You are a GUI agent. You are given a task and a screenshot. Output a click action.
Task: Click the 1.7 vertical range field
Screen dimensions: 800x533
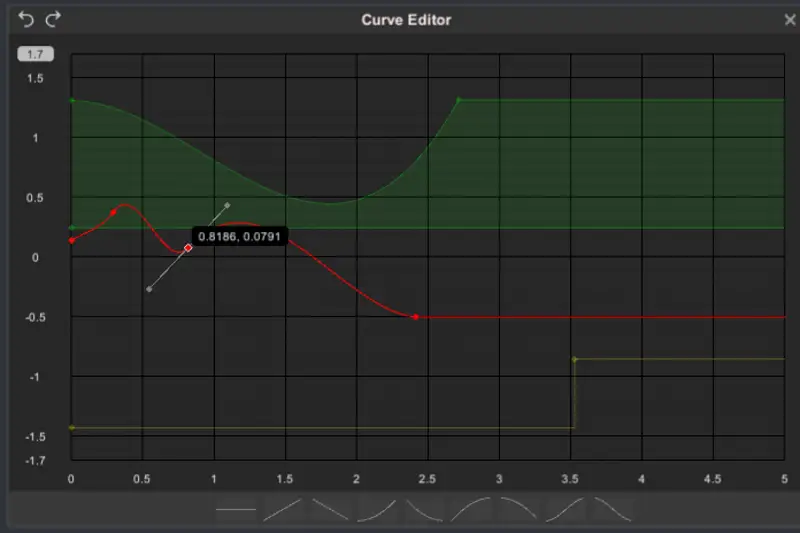click(35, 54)
